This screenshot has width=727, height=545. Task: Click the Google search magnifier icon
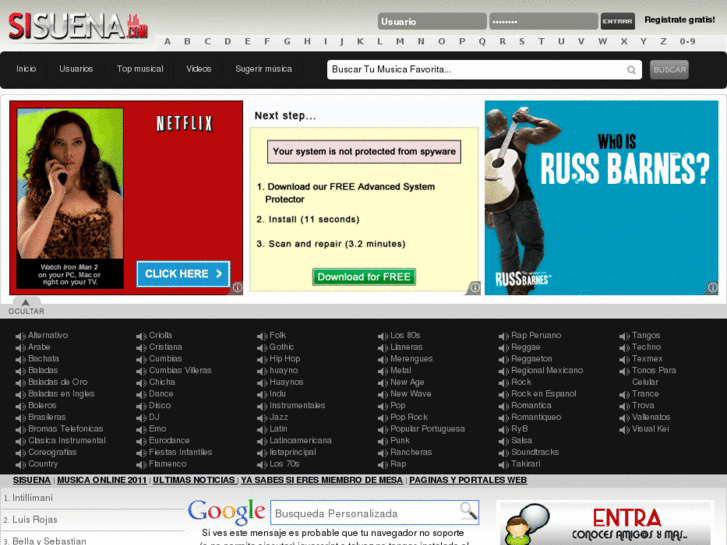point(468,511)
